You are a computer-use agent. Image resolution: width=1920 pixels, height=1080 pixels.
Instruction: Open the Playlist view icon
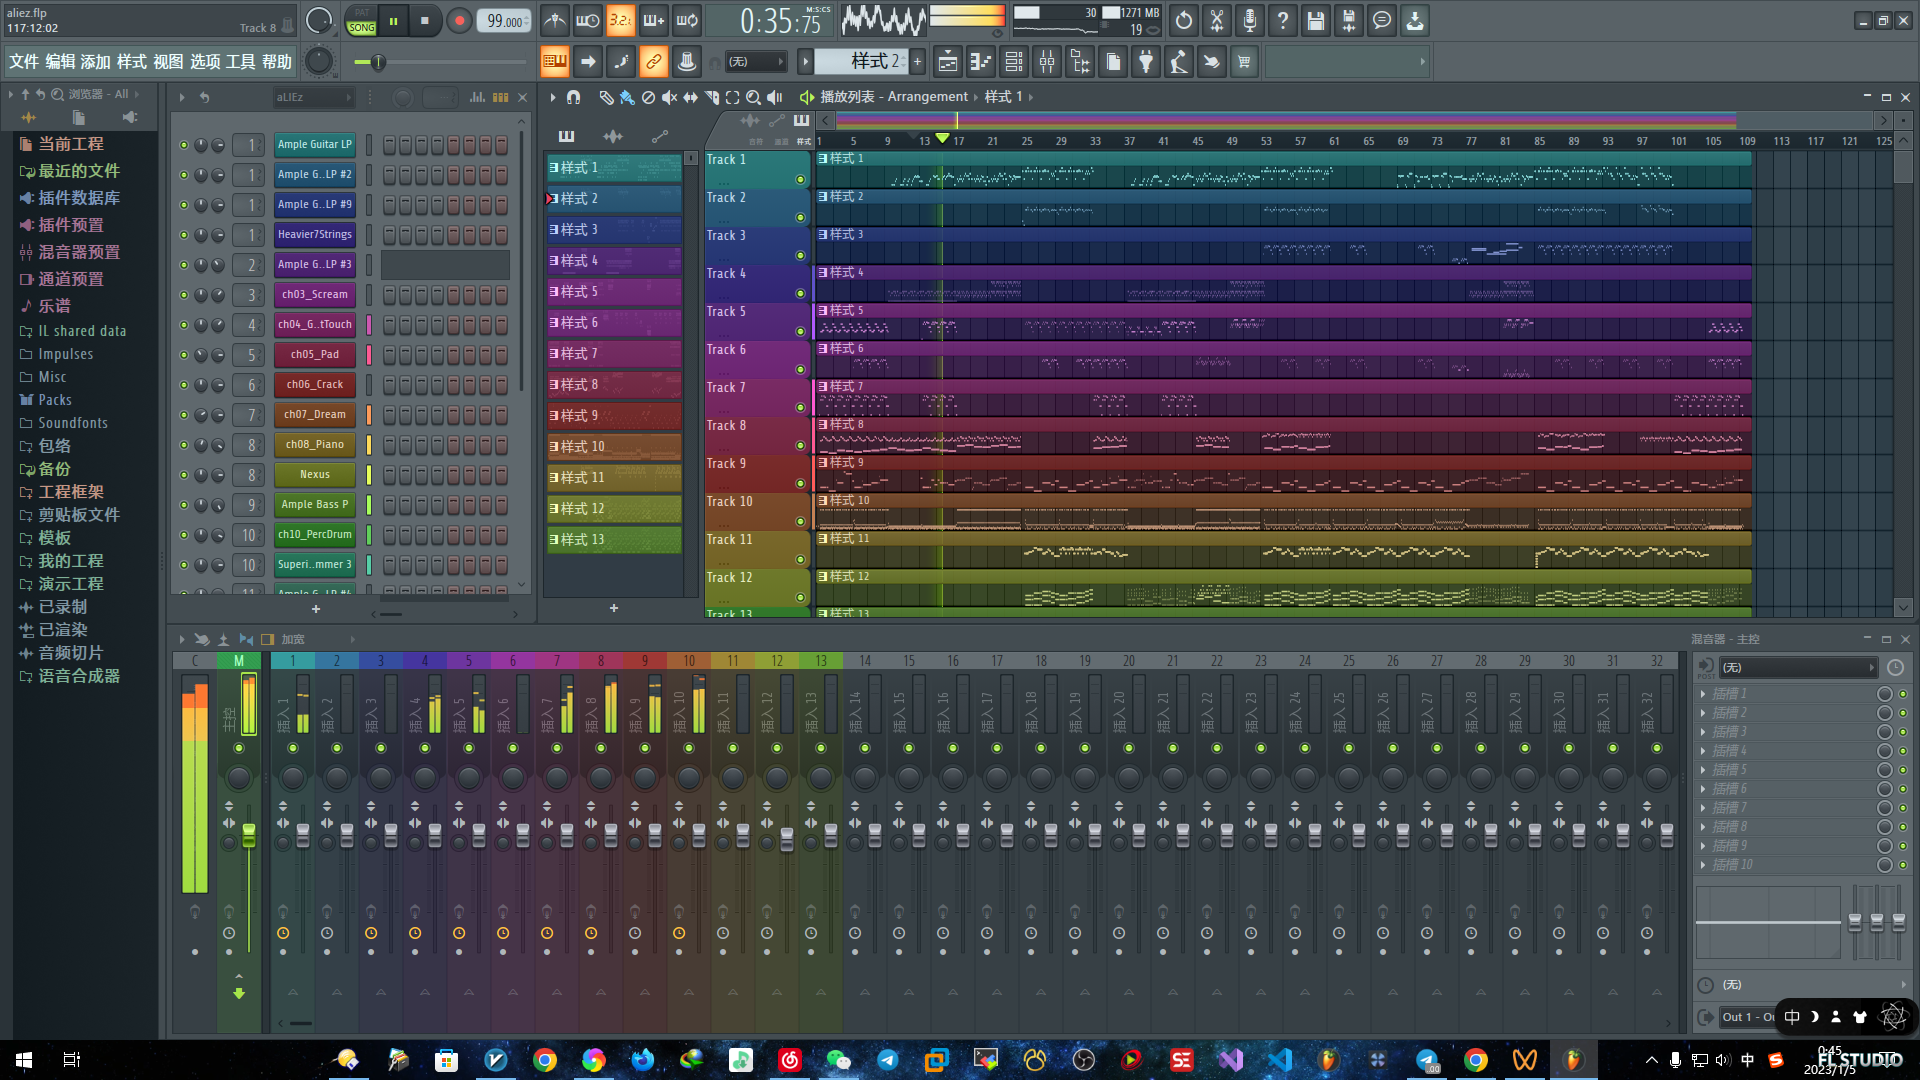[x=948, y=62]
